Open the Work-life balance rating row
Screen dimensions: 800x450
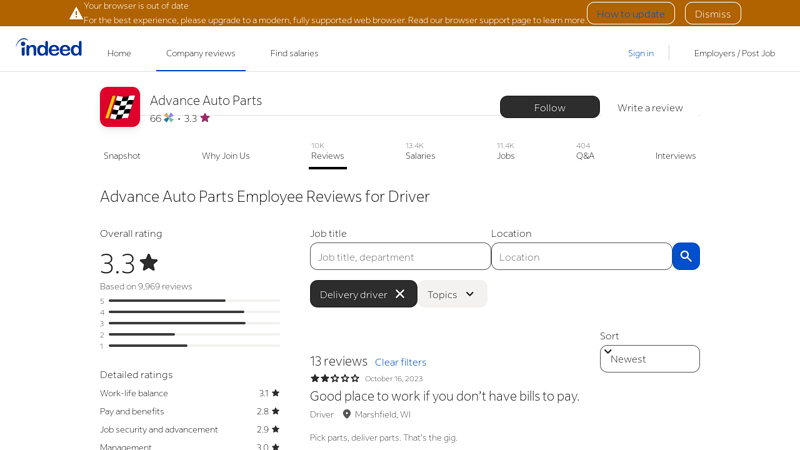point(190,393)
